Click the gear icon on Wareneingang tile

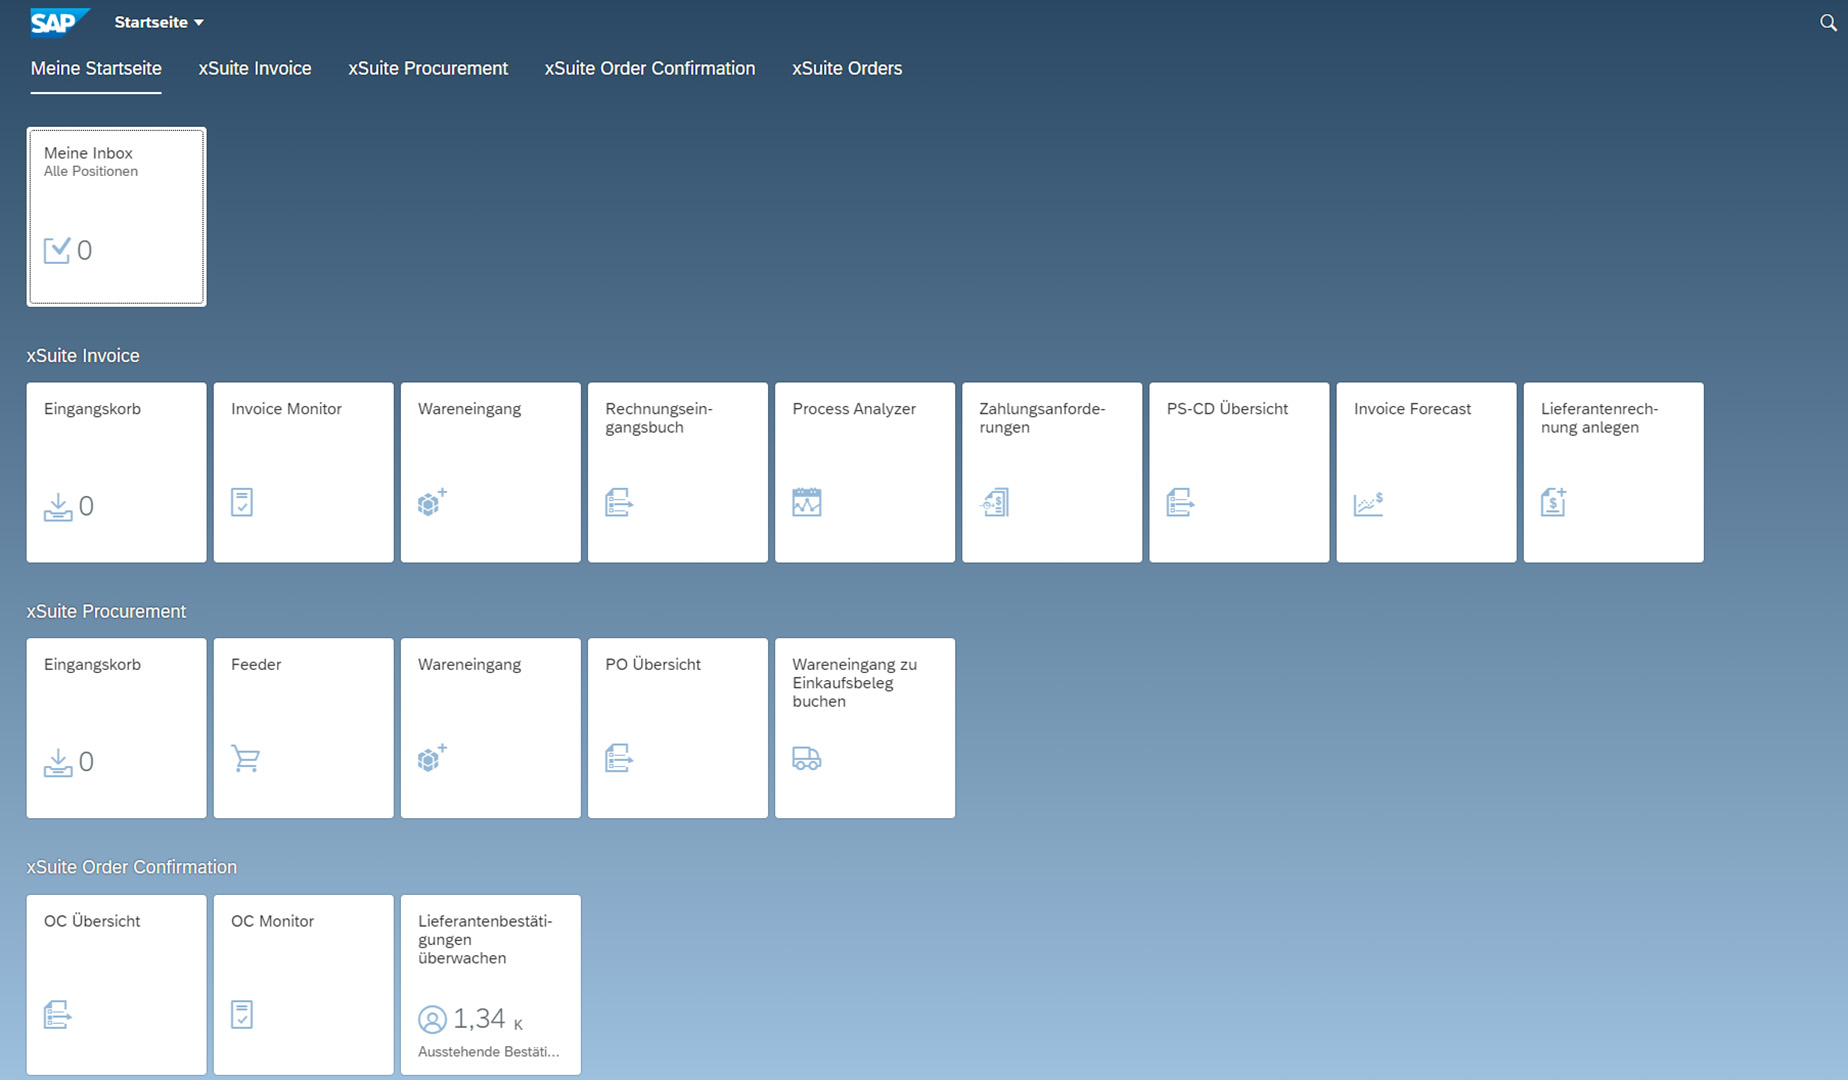click(430, 504)
